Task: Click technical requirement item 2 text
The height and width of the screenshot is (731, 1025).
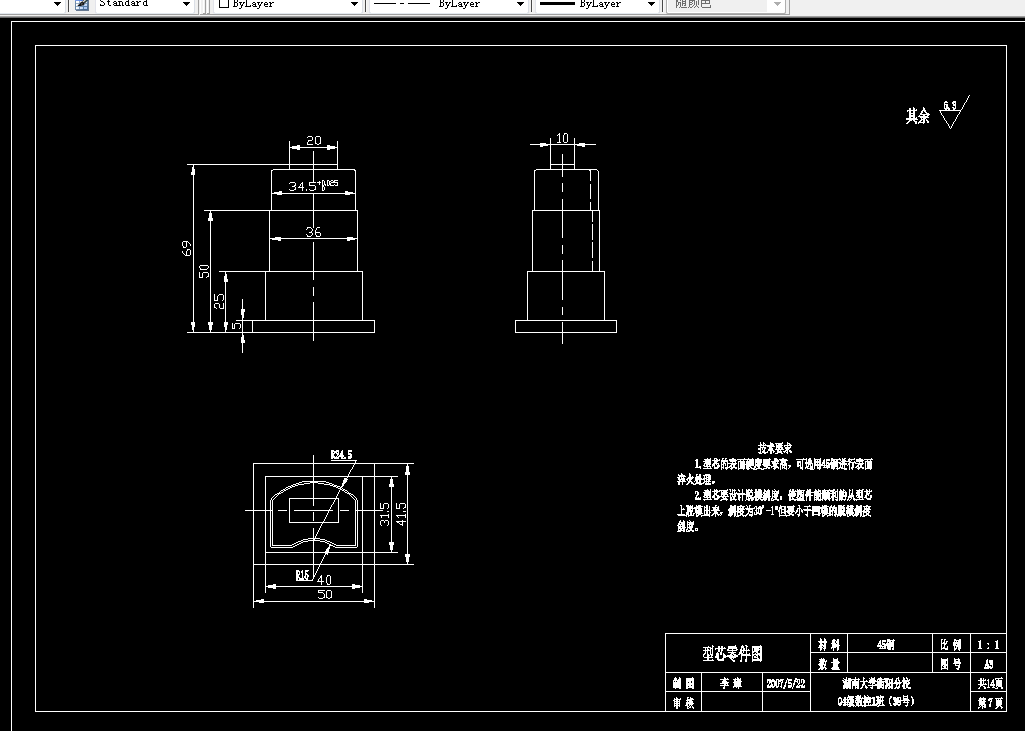Action: tap(775, 511)
